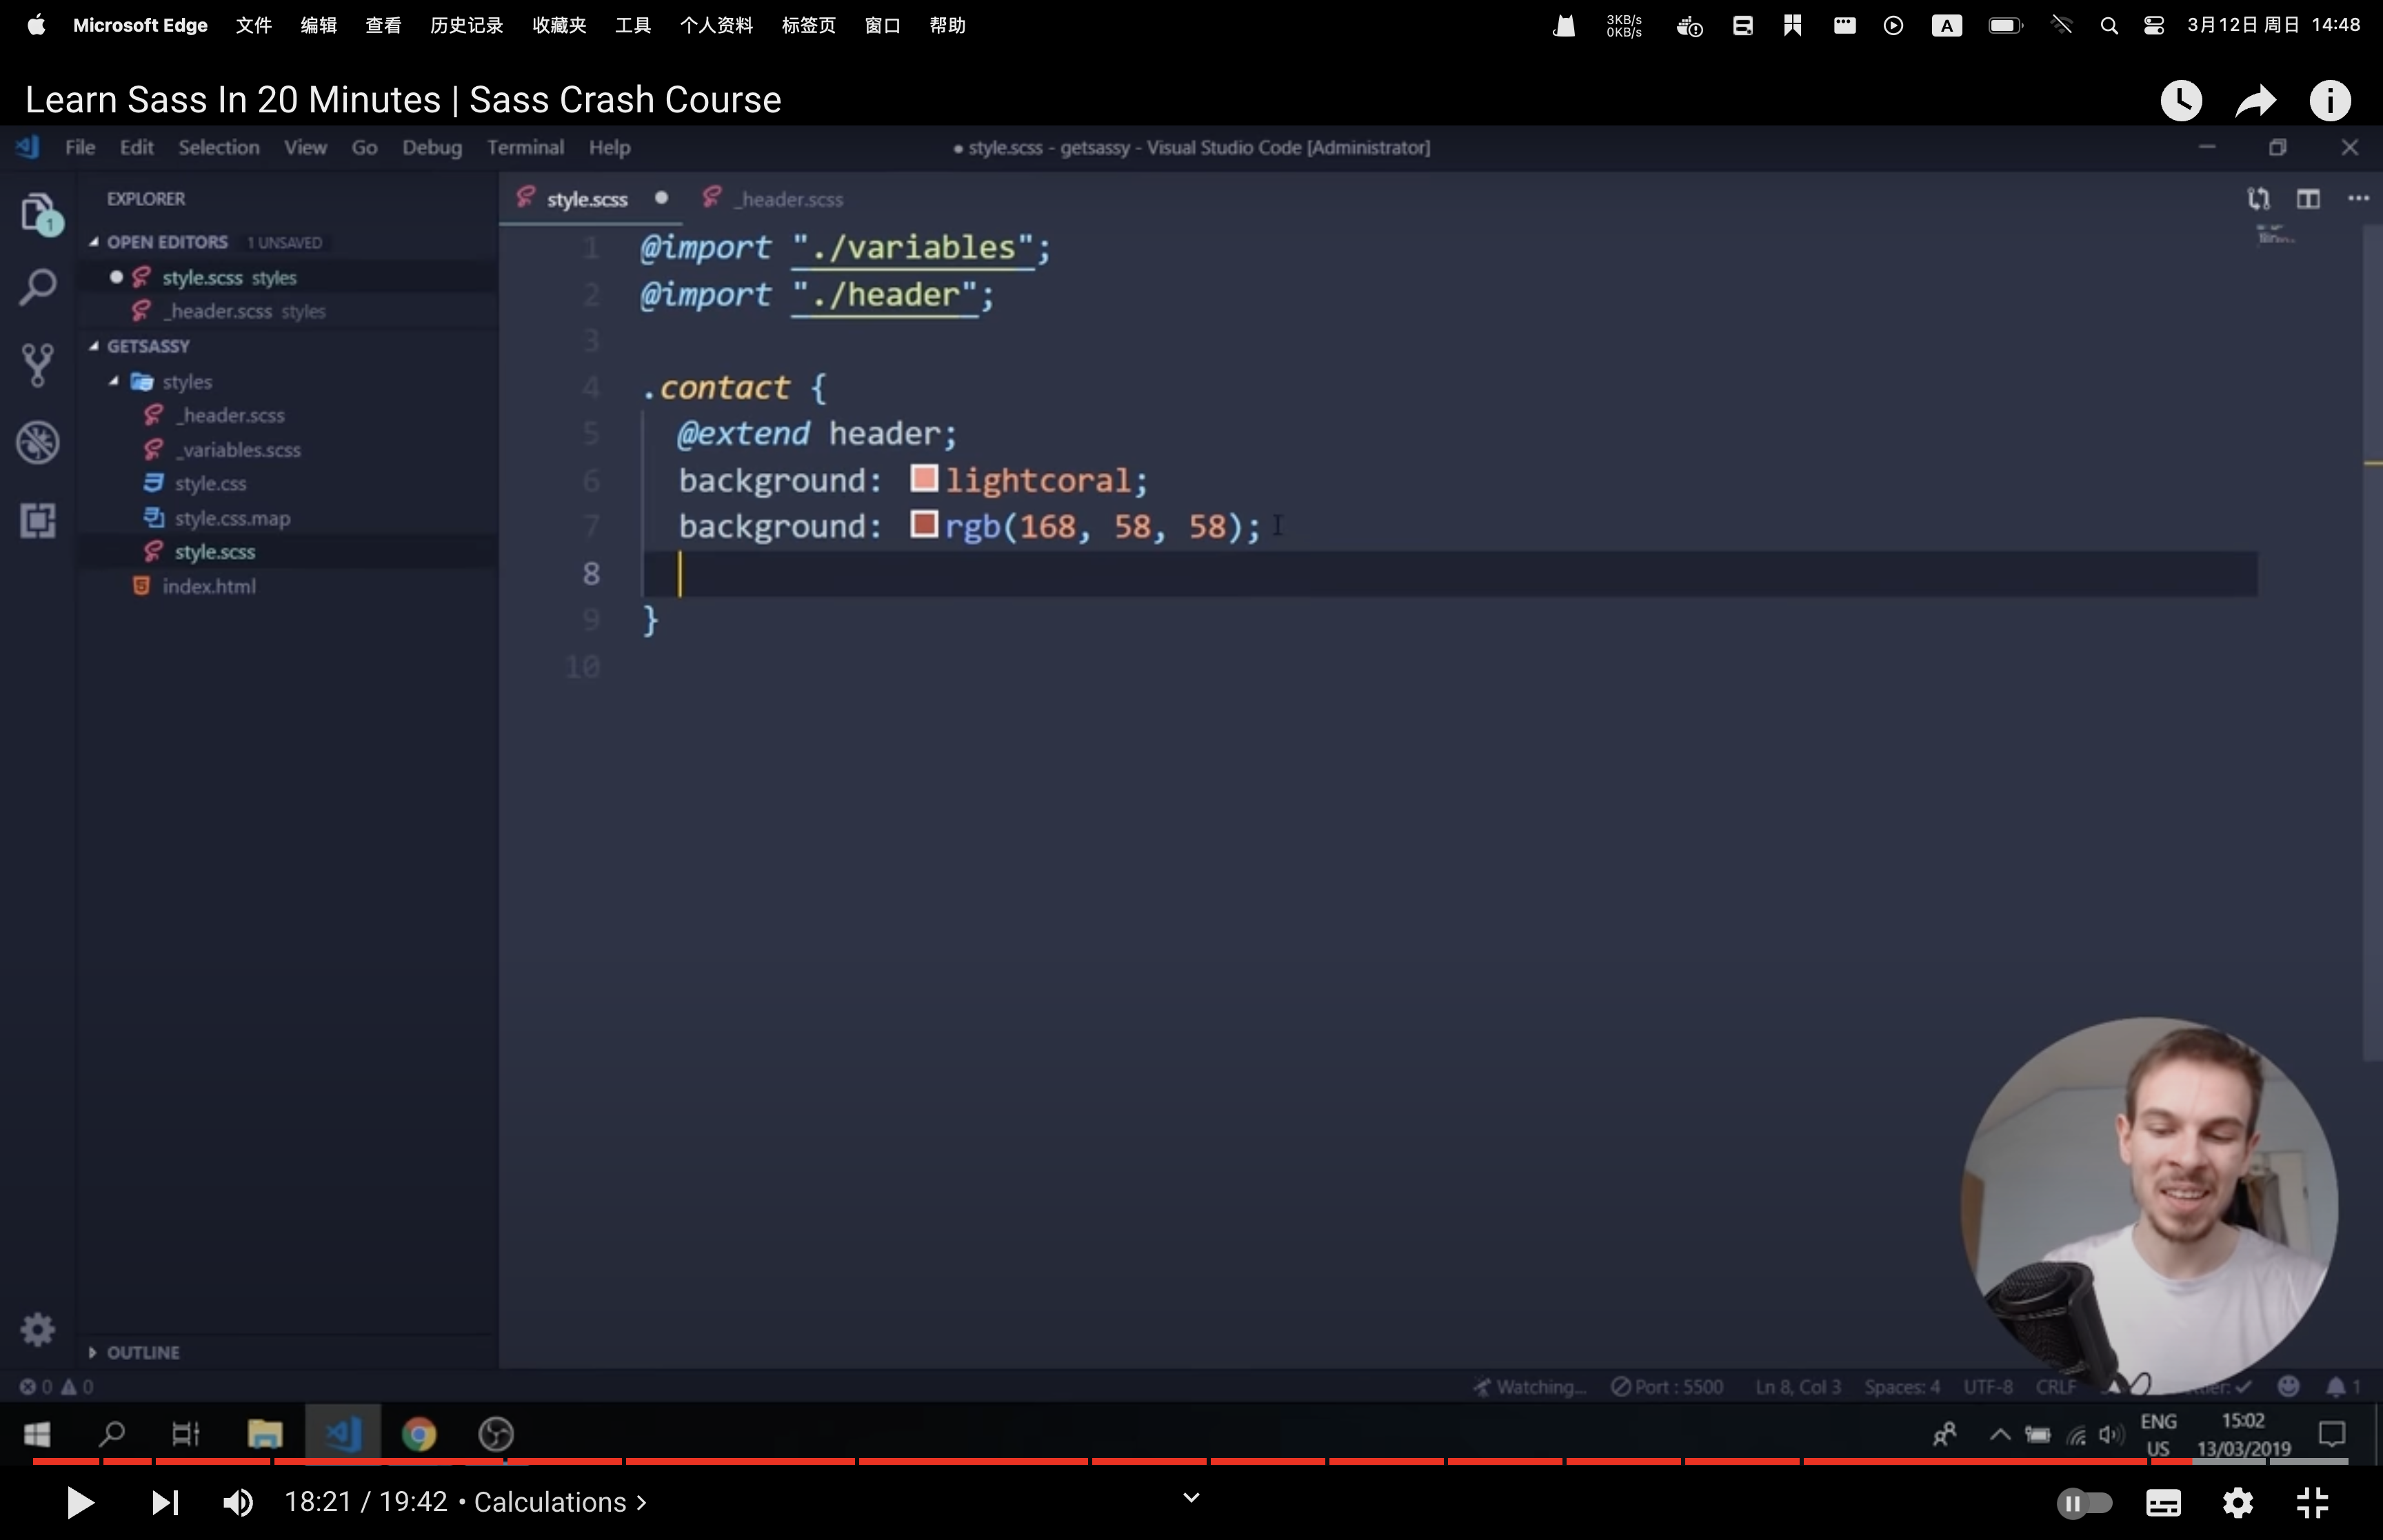Viewport: 2383px width, 1540px height.
Task: Seek on the red video progress bar
Action: (1191, 1461)
